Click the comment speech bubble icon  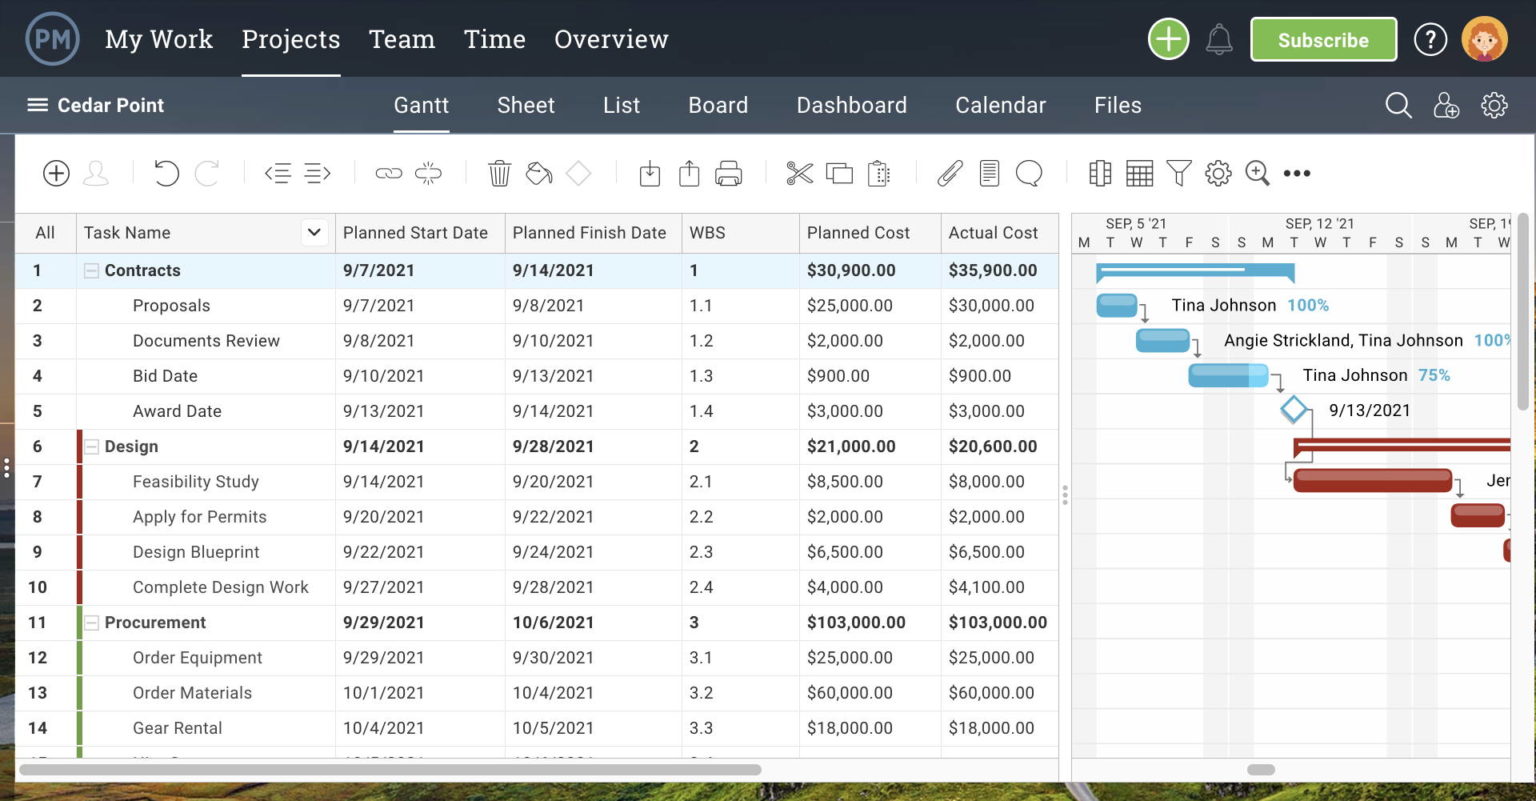[x=1028, y=173]
